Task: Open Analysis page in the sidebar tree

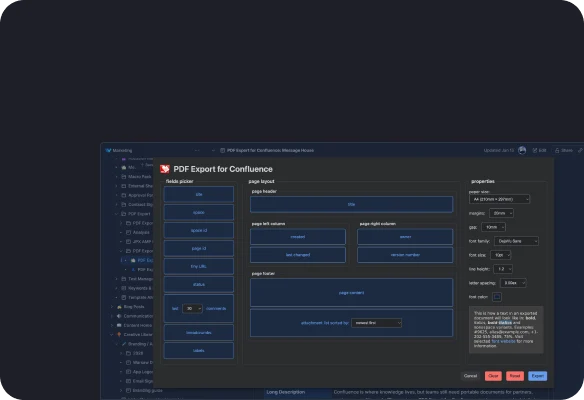Action: (x=141, y=232)
